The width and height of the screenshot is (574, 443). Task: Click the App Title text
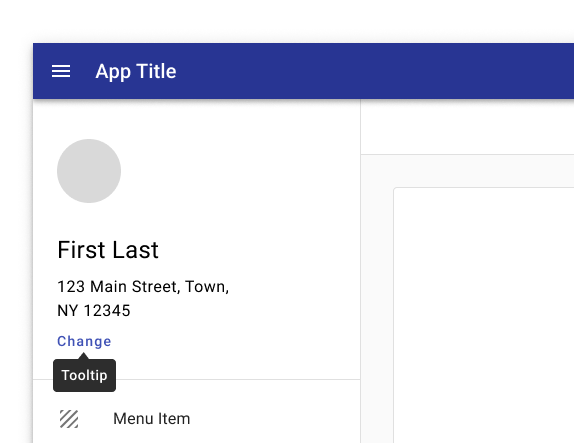(136, 71)
